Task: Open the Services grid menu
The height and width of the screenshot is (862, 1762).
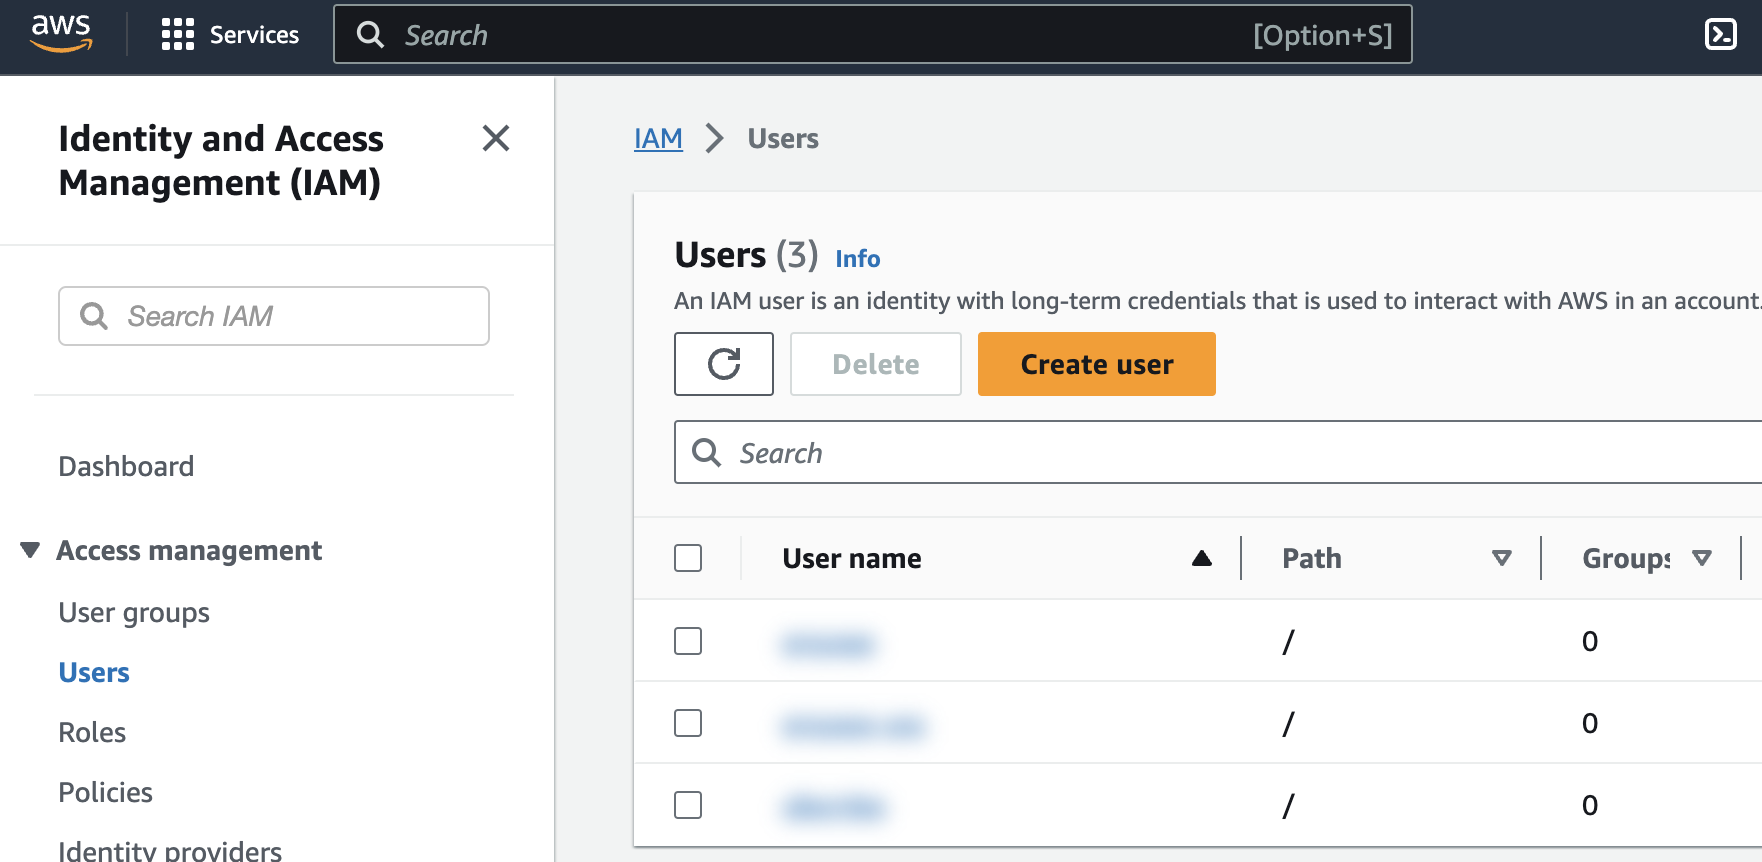Action: tap(178, 35)
